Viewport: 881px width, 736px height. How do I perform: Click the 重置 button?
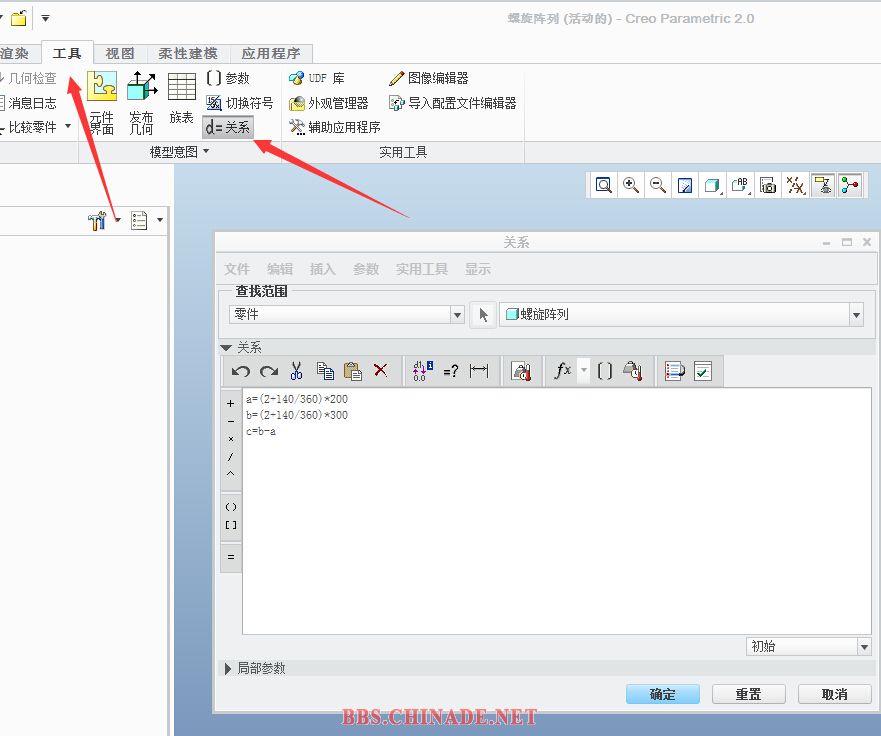click(748, 694)
